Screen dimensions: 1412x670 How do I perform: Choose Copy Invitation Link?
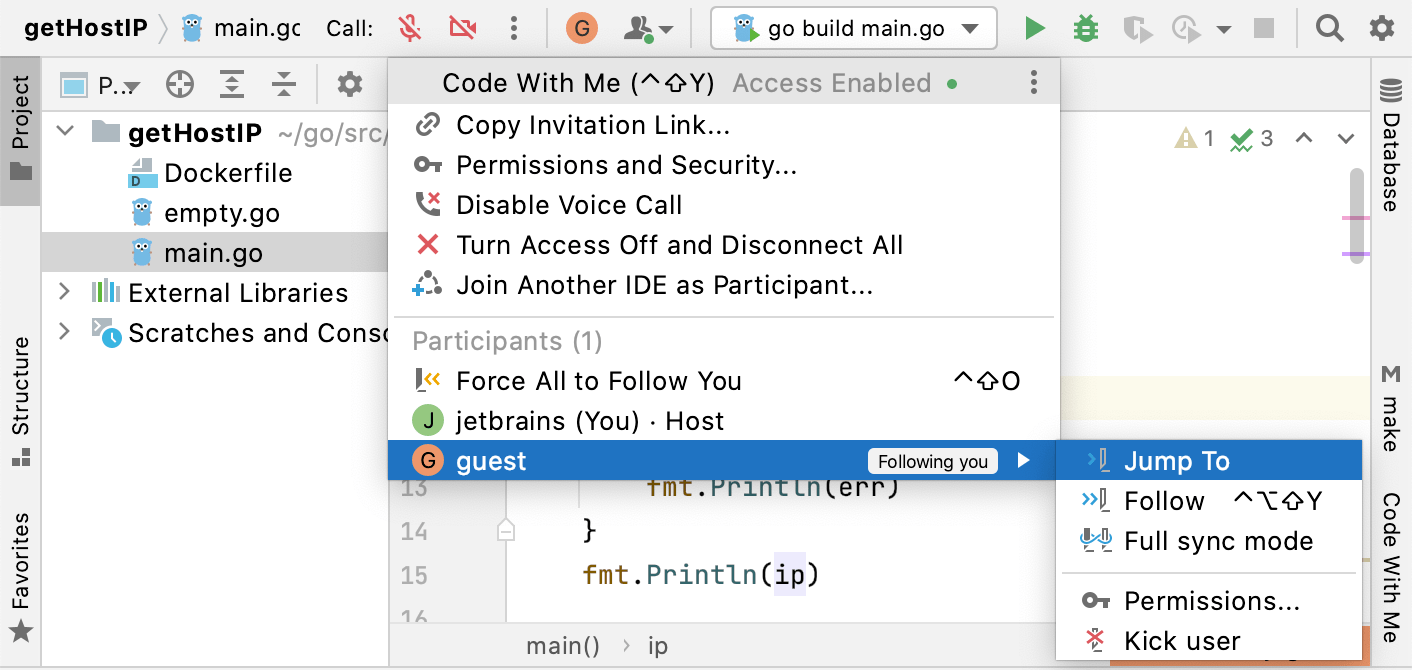722,125
